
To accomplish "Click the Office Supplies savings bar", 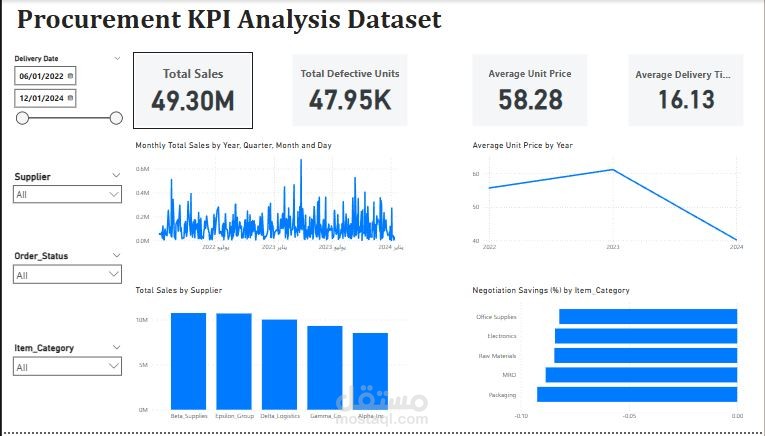I will click(648, 317).
